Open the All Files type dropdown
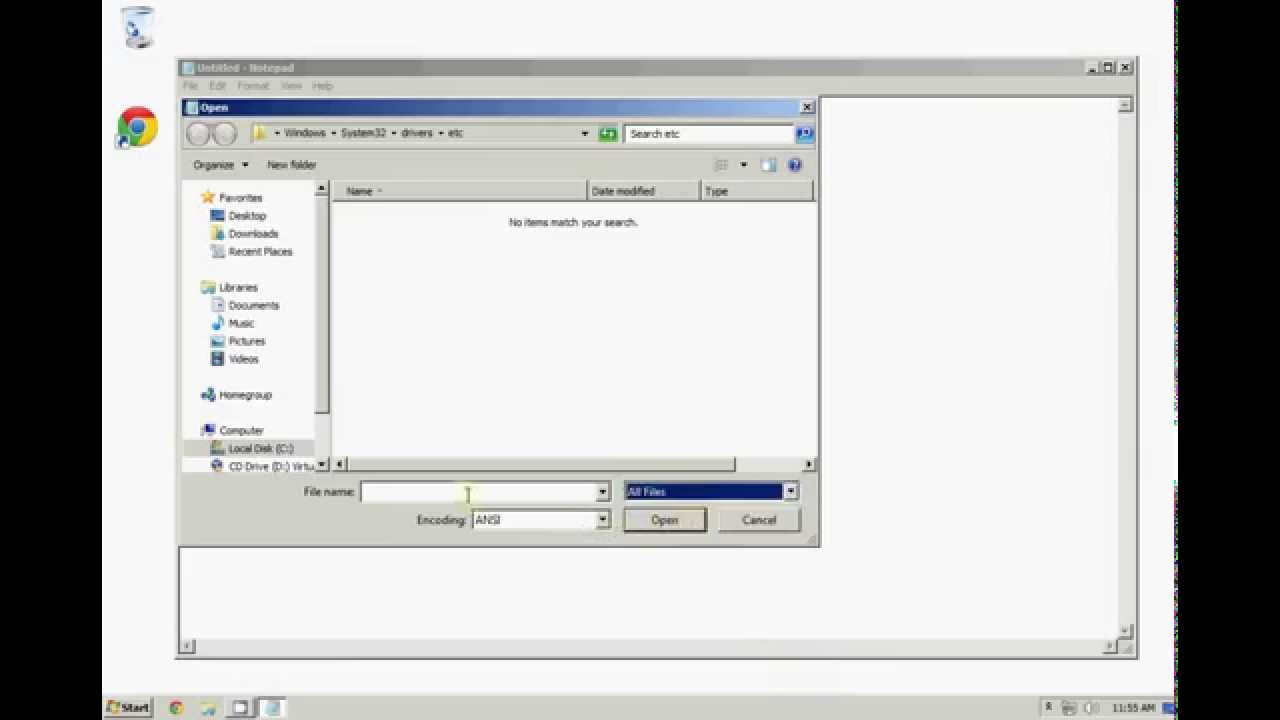The image size is (1280, 720). pos(790,492)
